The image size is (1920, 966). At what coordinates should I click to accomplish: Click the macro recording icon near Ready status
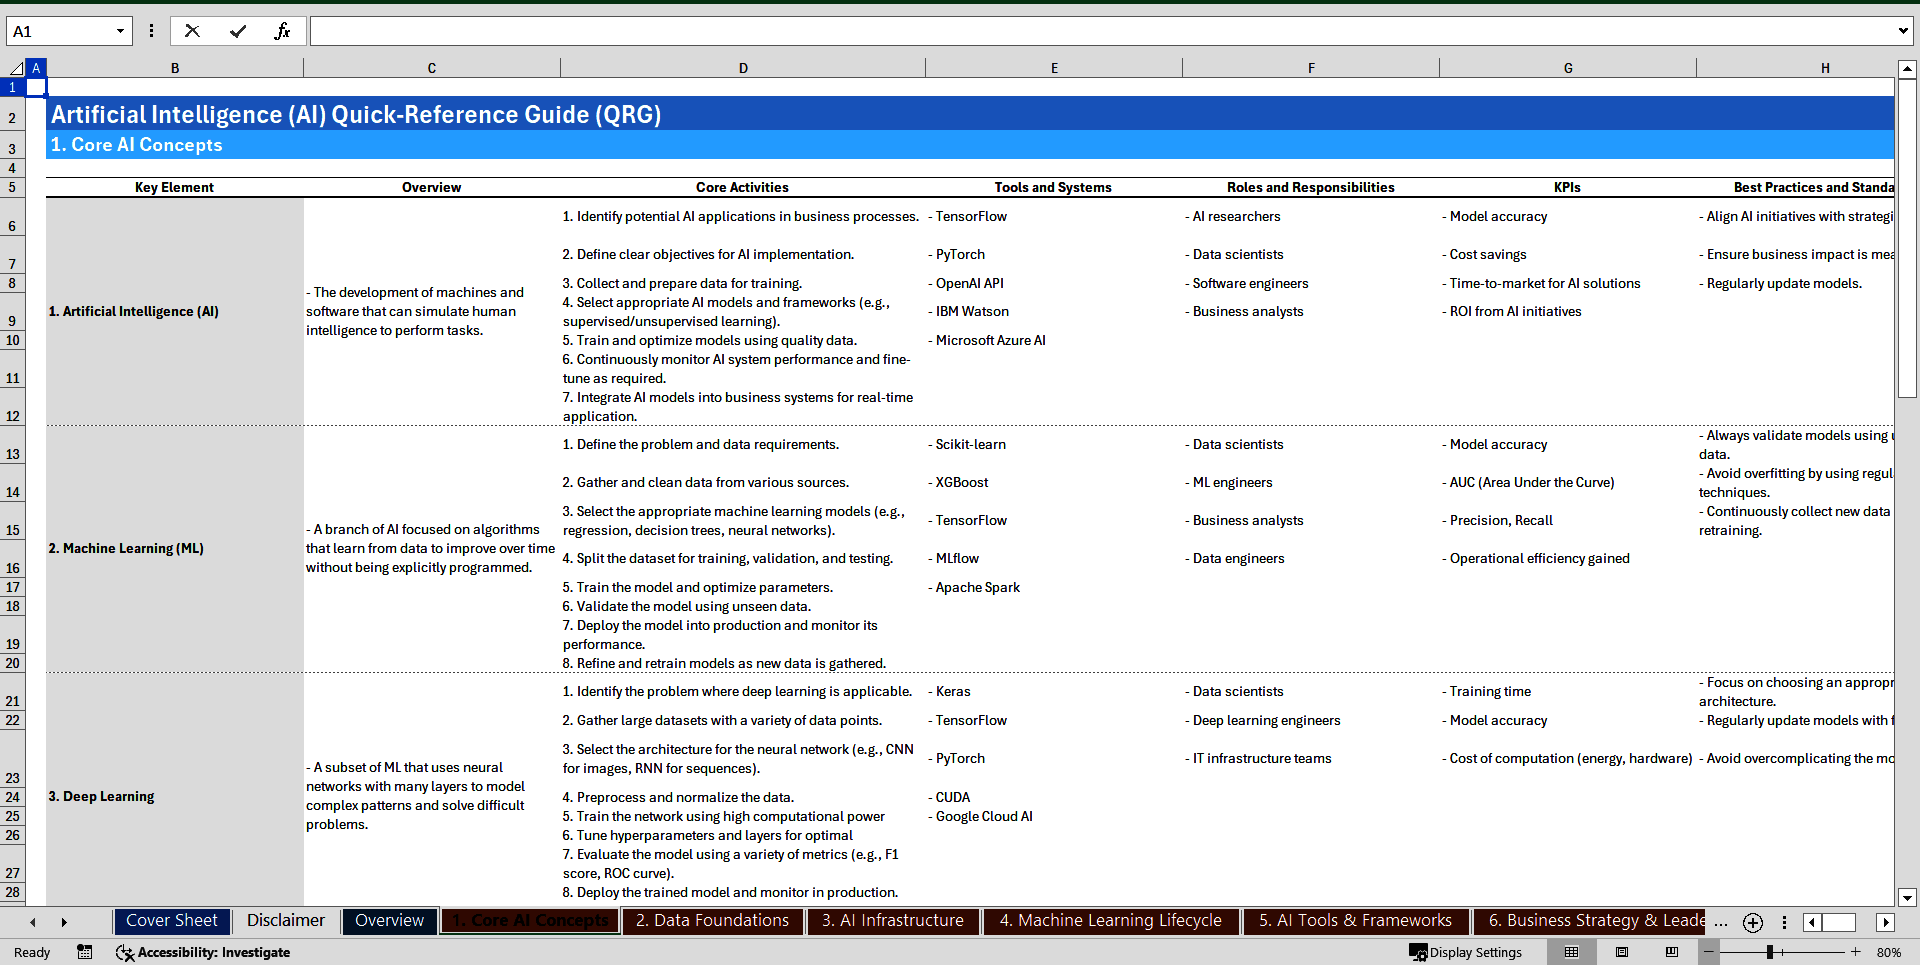(84, 952)
